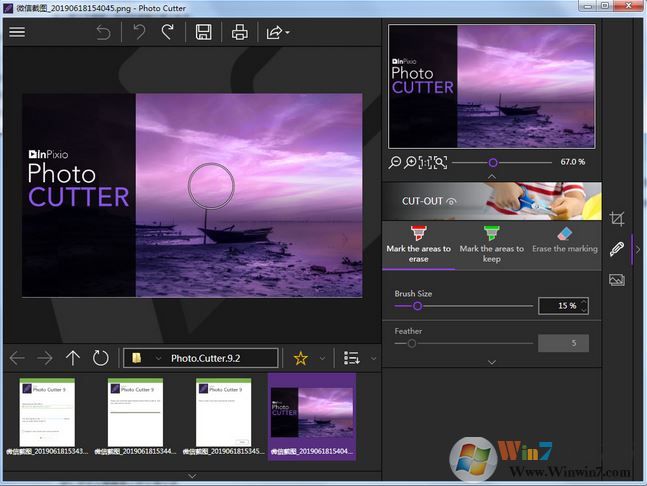Click the refresh folder button

point(100,358)
